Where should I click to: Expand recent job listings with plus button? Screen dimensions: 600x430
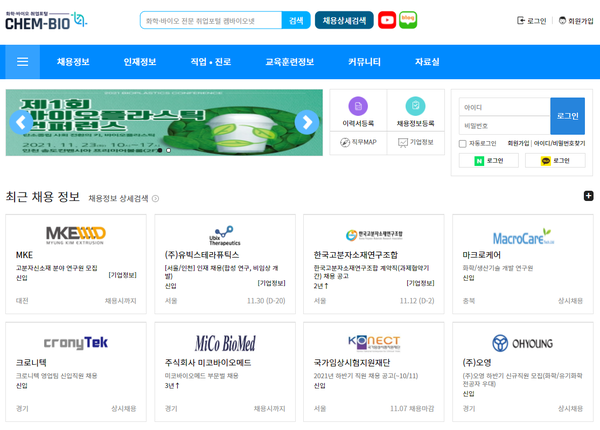point(588,196)
